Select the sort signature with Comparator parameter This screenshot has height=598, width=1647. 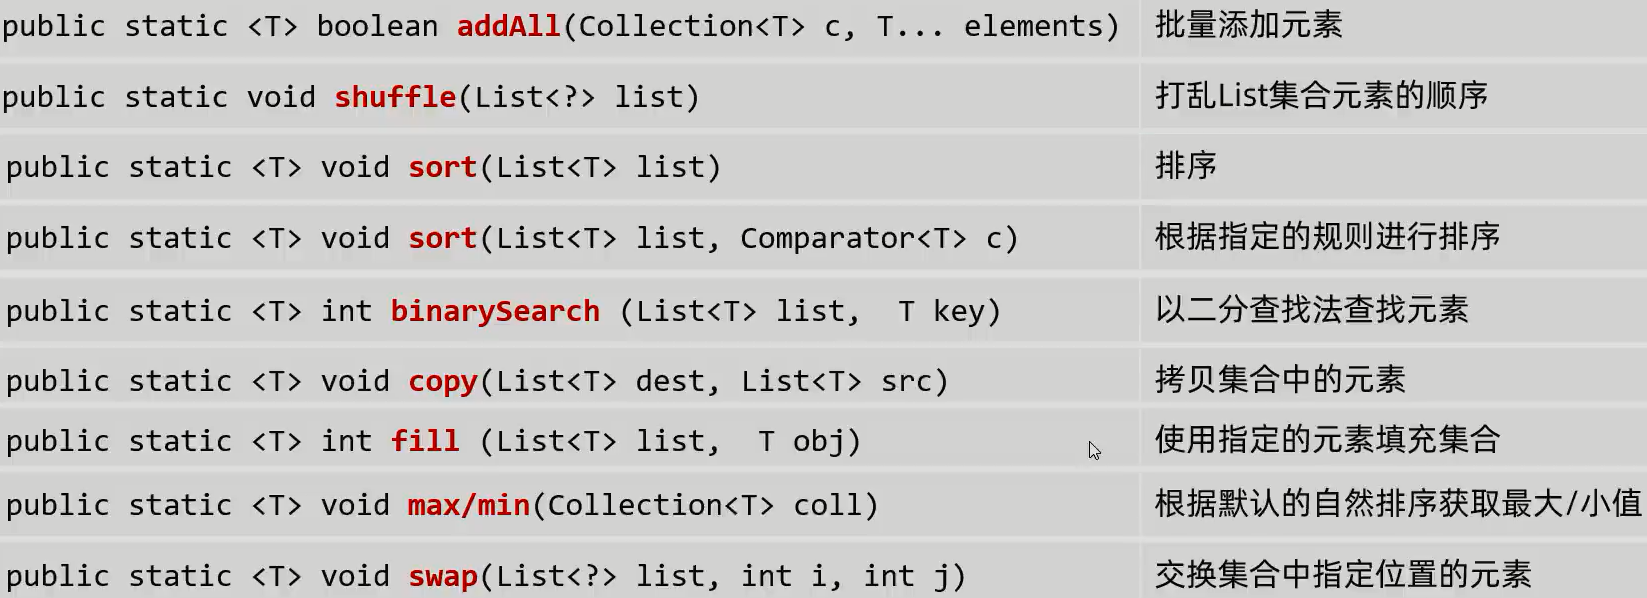[512, 238]
